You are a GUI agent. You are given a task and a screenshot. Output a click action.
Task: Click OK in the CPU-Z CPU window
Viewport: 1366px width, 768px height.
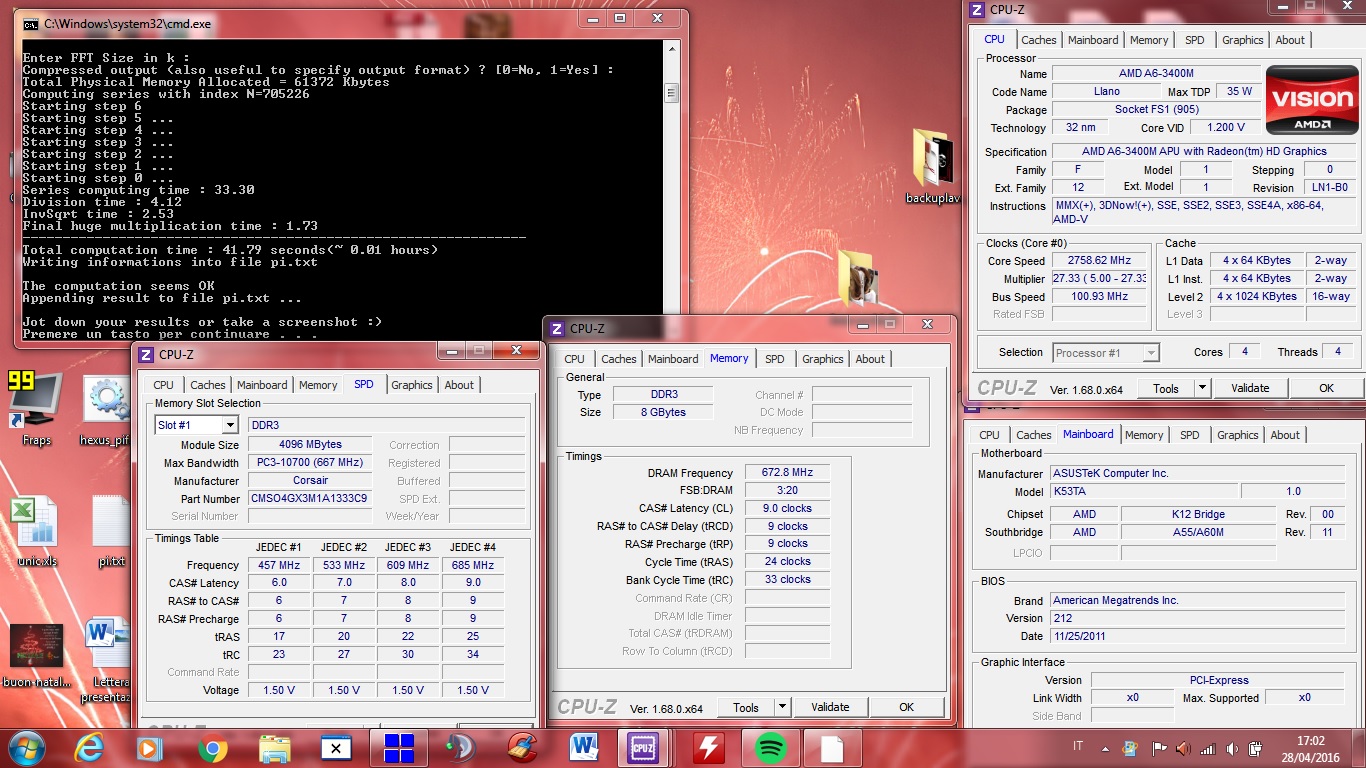[1326, 388]
